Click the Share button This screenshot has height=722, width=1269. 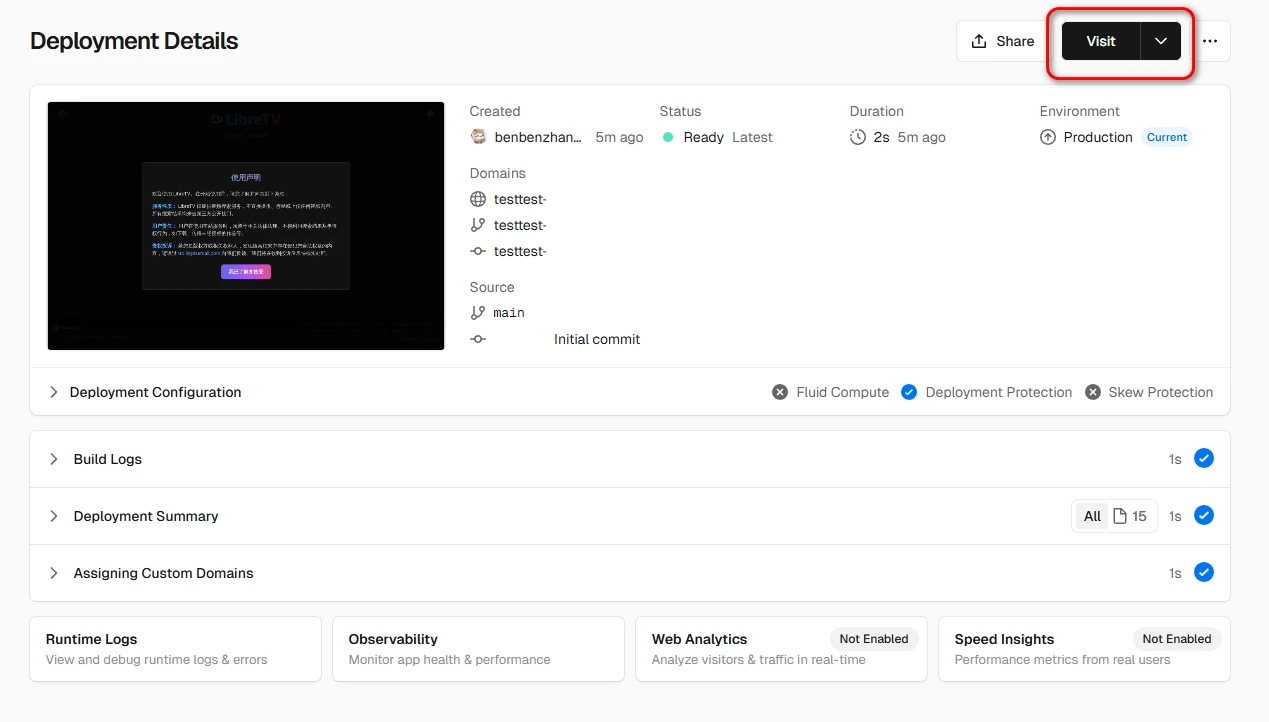click(1002, 41)
